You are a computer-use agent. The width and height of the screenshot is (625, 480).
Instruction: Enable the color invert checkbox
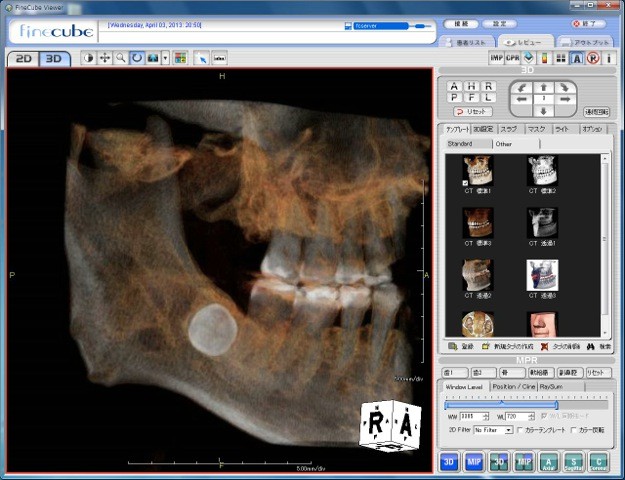[x=574, y=429]
